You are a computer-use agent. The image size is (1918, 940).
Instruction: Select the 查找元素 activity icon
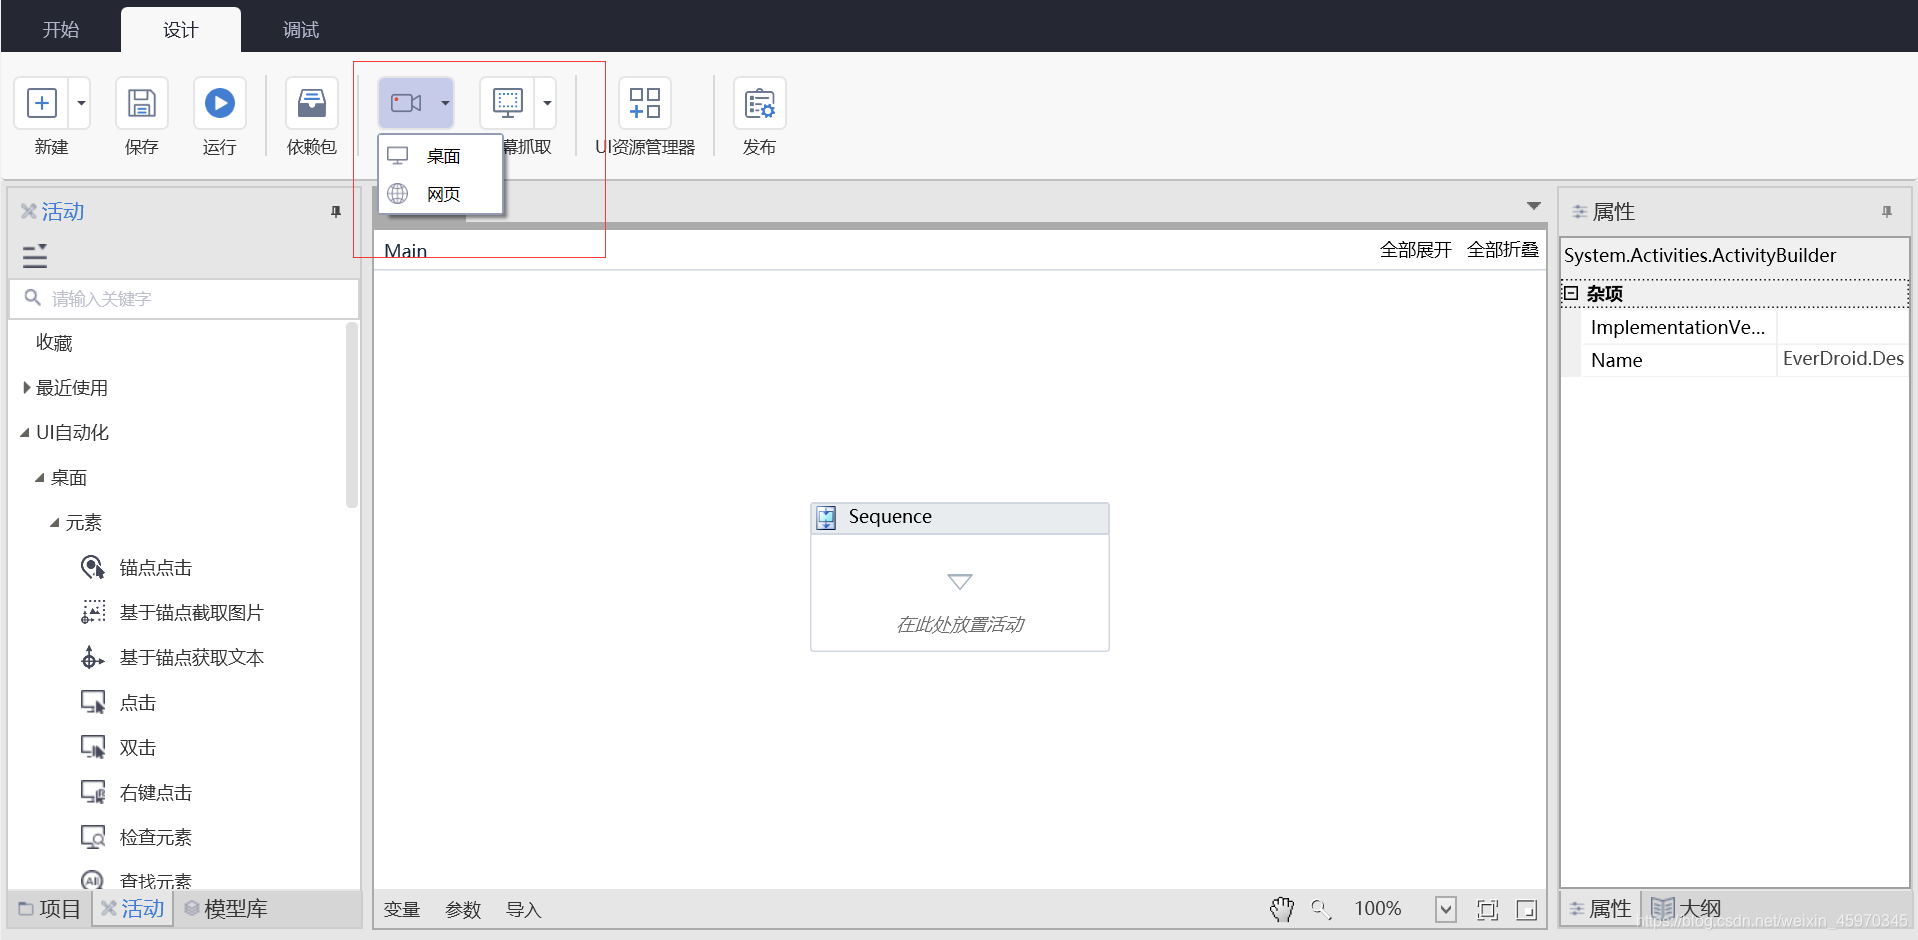pos(93,880)
